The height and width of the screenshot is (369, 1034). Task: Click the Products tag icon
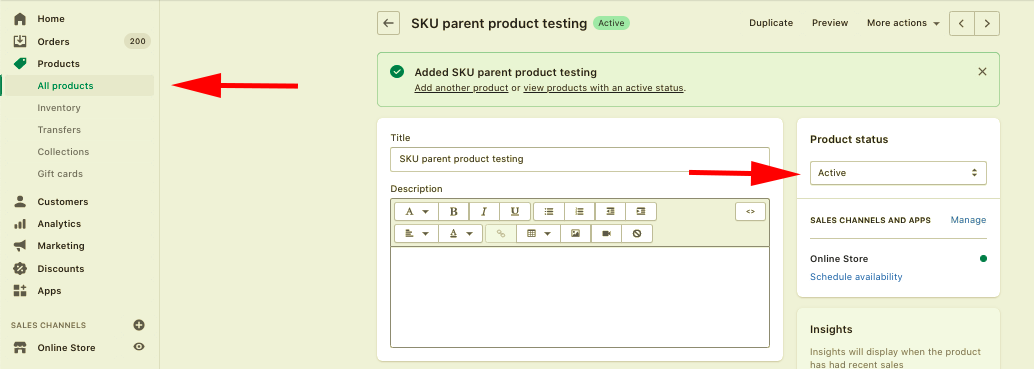20,64
